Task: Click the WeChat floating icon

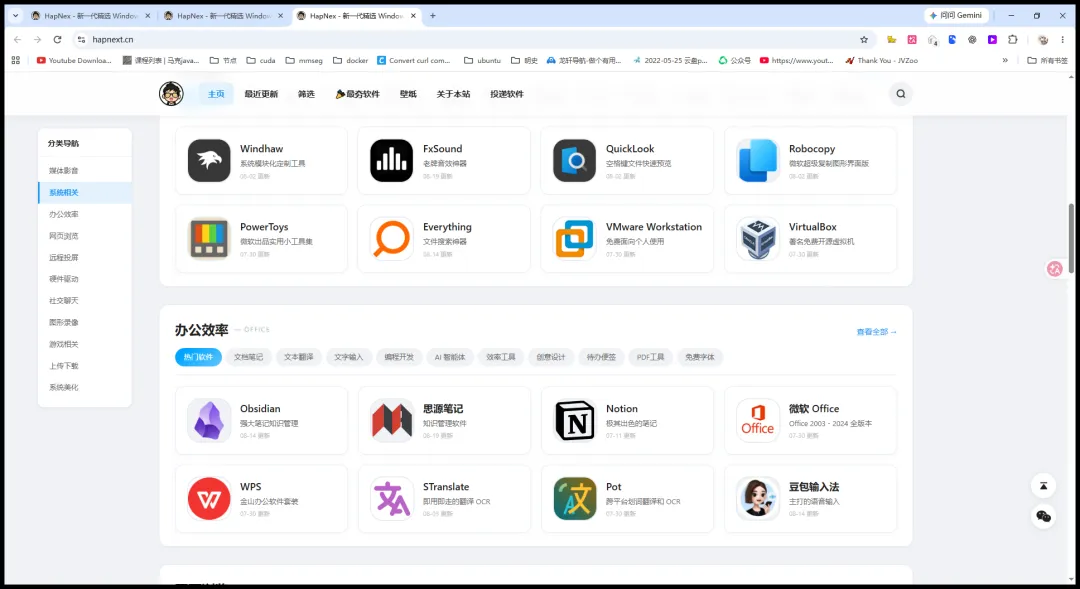Action: click(x=1043, y=516)
